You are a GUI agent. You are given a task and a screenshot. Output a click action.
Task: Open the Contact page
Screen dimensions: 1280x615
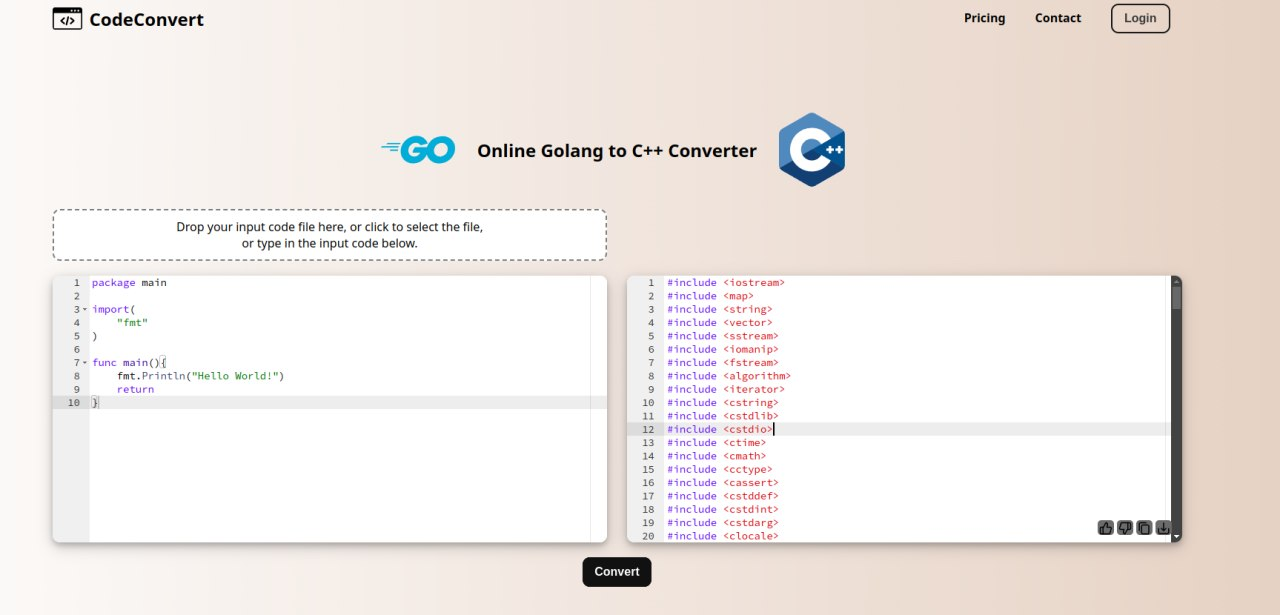coord(1057,18)
